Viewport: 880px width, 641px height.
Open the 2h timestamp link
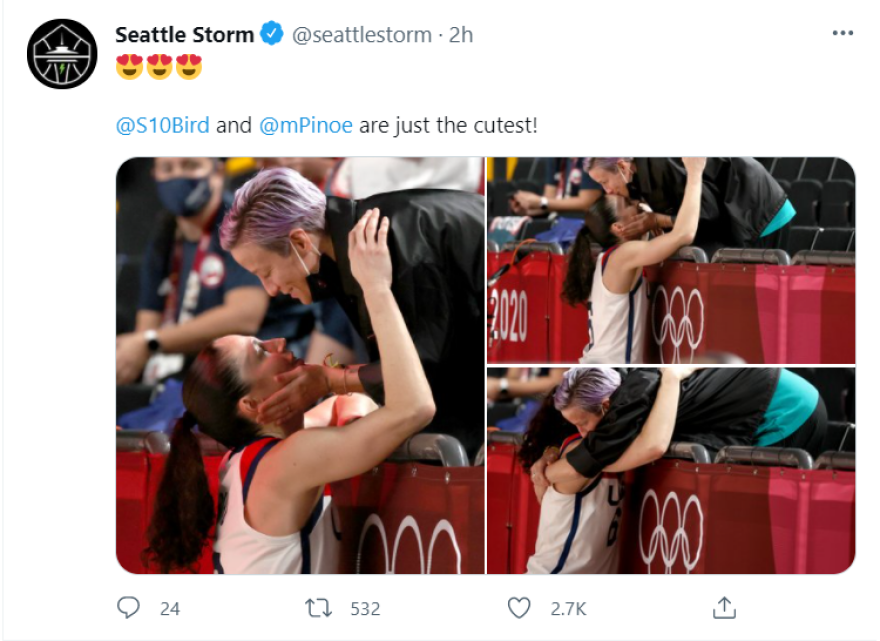tap(461, 35)
